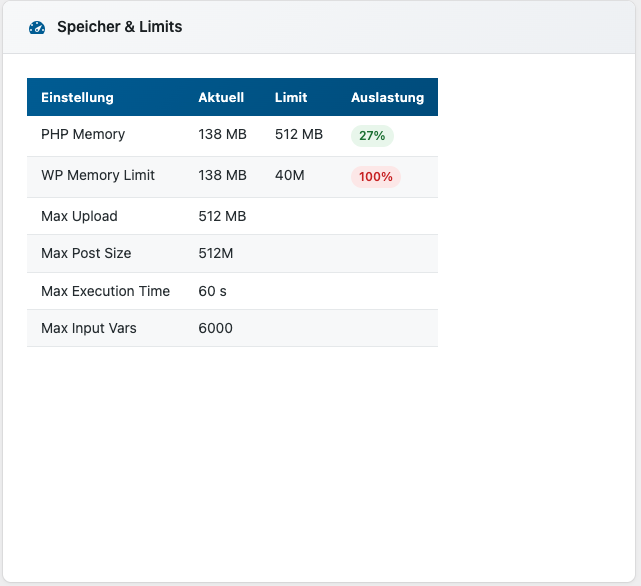This screenshot has width=641, height=586.
Task: Click the green 27% usage badge
Action: 372,136
